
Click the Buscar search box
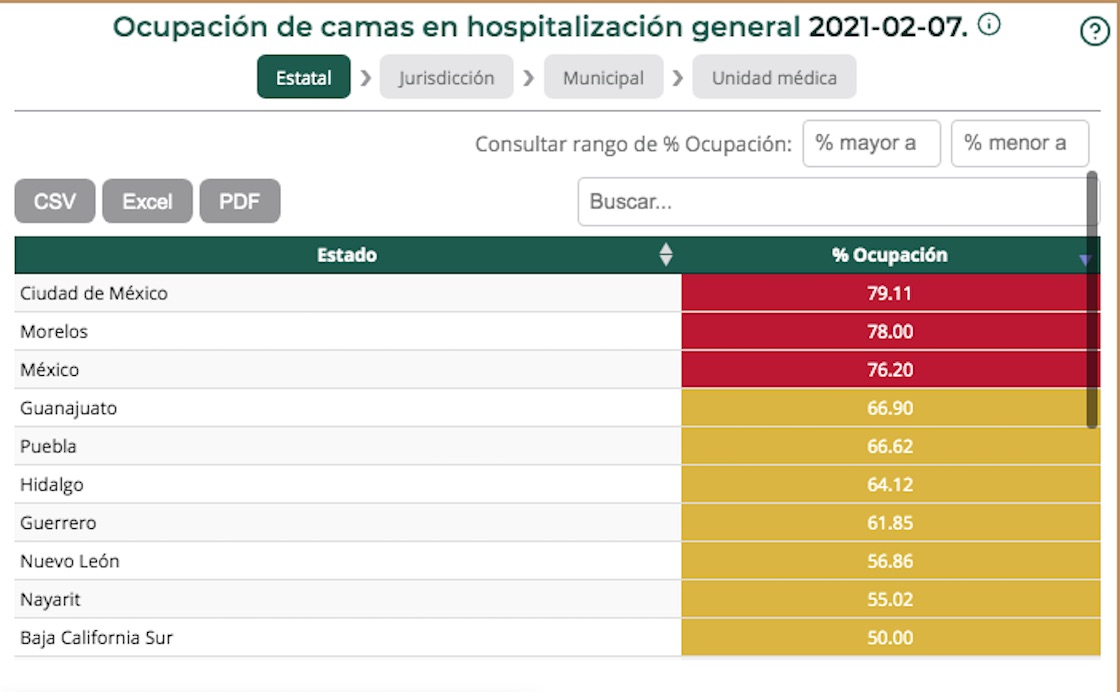click(830, 202)
